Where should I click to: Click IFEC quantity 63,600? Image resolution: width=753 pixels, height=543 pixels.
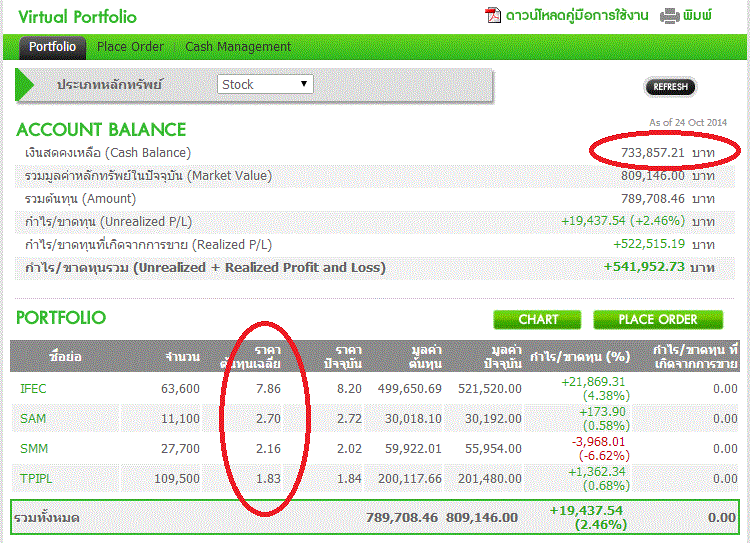(180, 388)
